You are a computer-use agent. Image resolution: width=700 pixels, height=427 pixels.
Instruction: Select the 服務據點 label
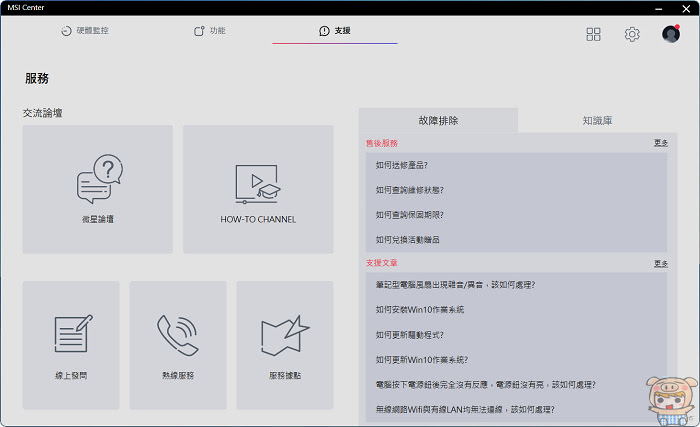pos(285,376)
